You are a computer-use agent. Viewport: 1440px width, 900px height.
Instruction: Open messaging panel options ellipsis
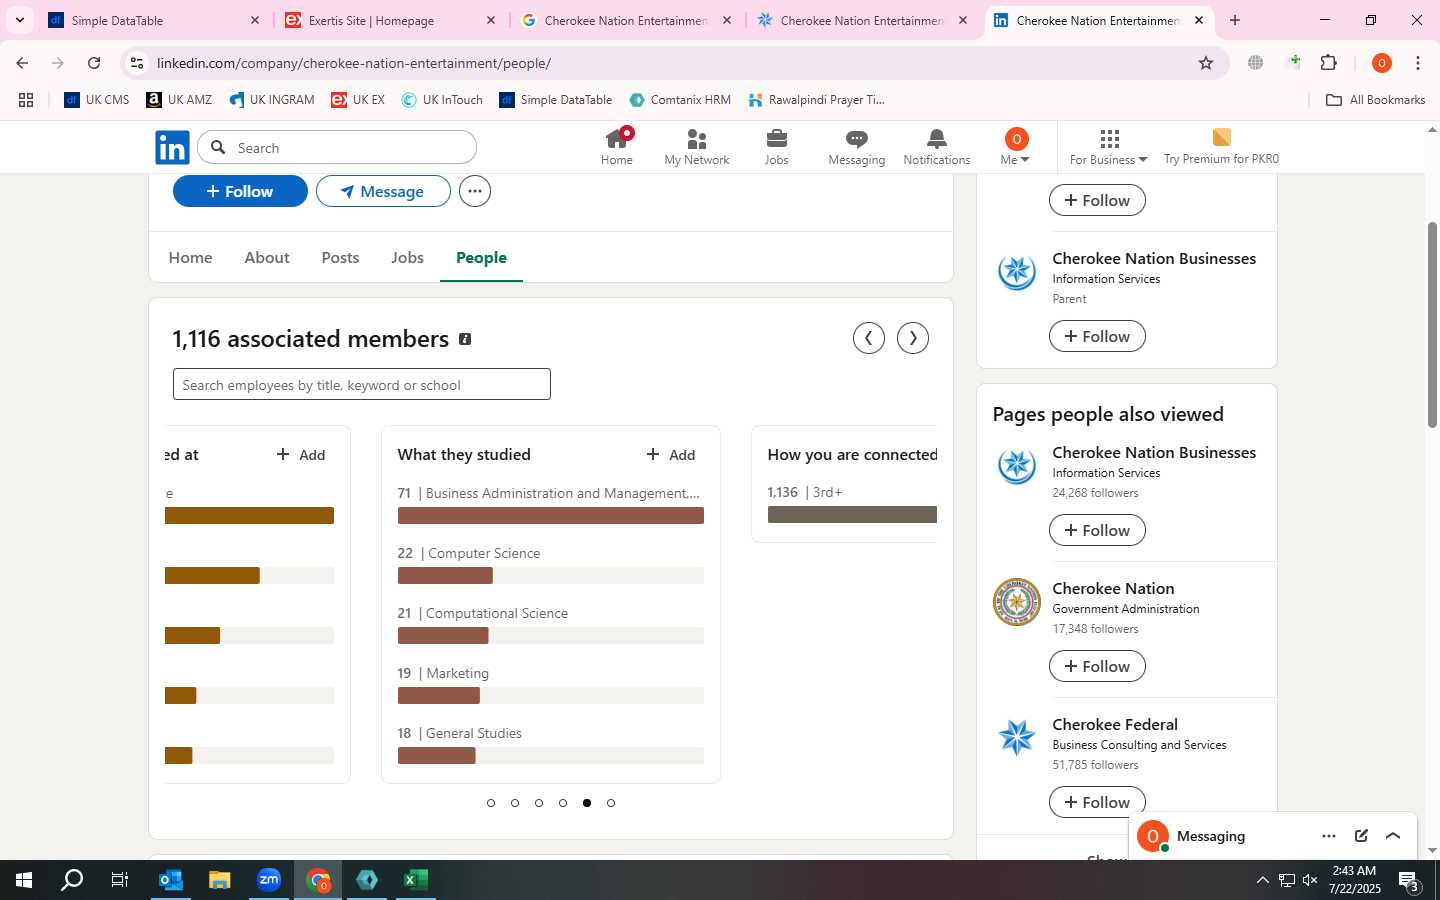click(1329, 836)
